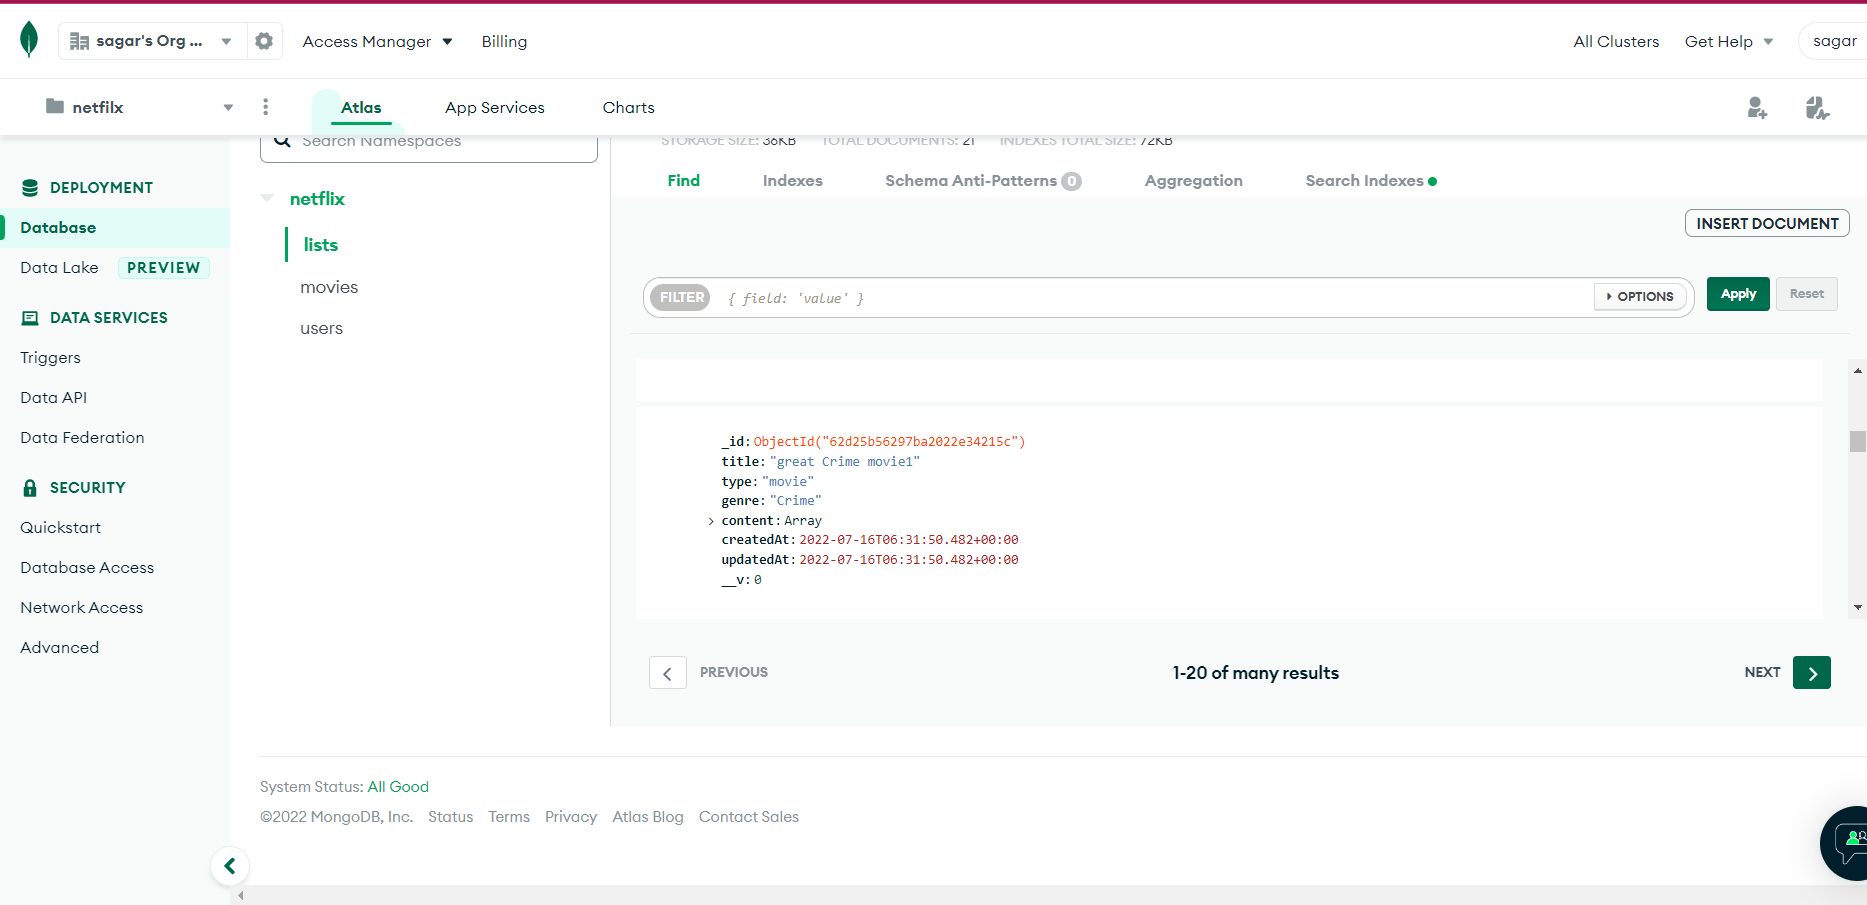This screenshot has height=905, width=1867.
Task: Open the netfilx project selector dropdown
Action: (227, 106)
